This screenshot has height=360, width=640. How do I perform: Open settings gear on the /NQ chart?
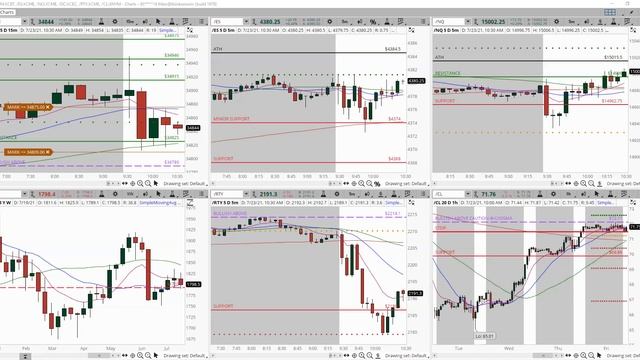[556, 22]
